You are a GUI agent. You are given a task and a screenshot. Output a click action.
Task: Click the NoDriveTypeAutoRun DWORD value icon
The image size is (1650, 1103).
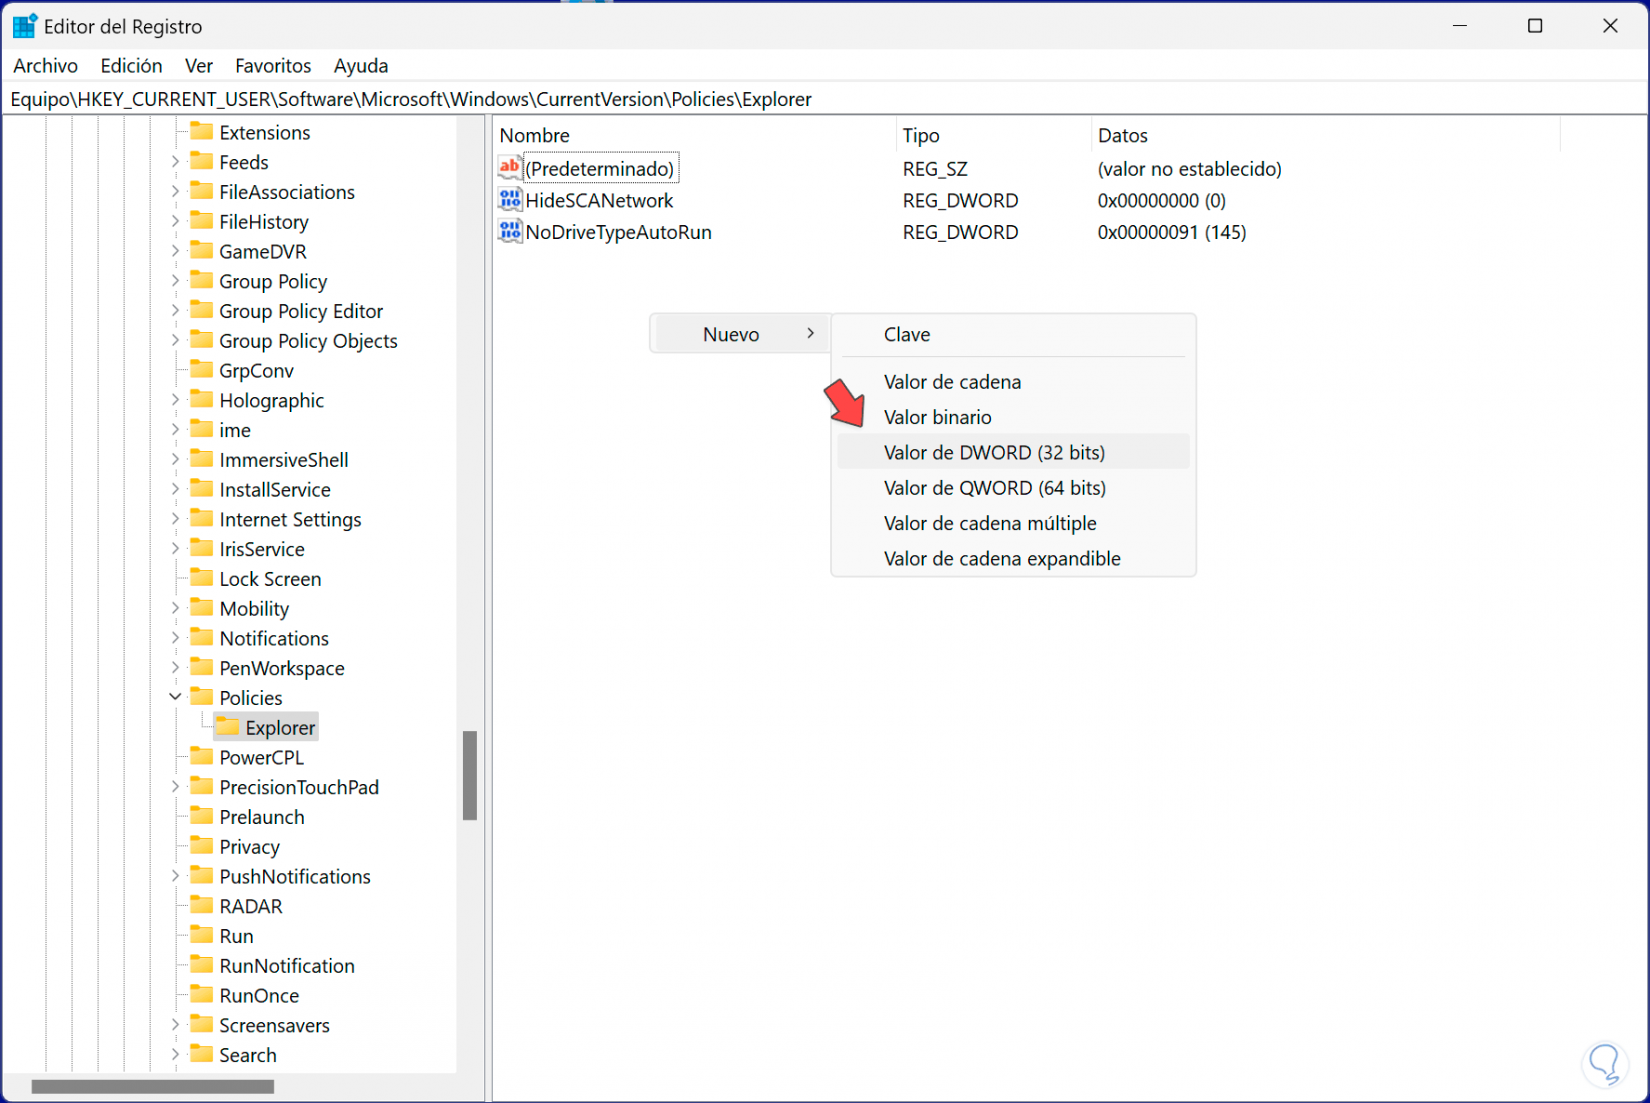click(510, 232)
